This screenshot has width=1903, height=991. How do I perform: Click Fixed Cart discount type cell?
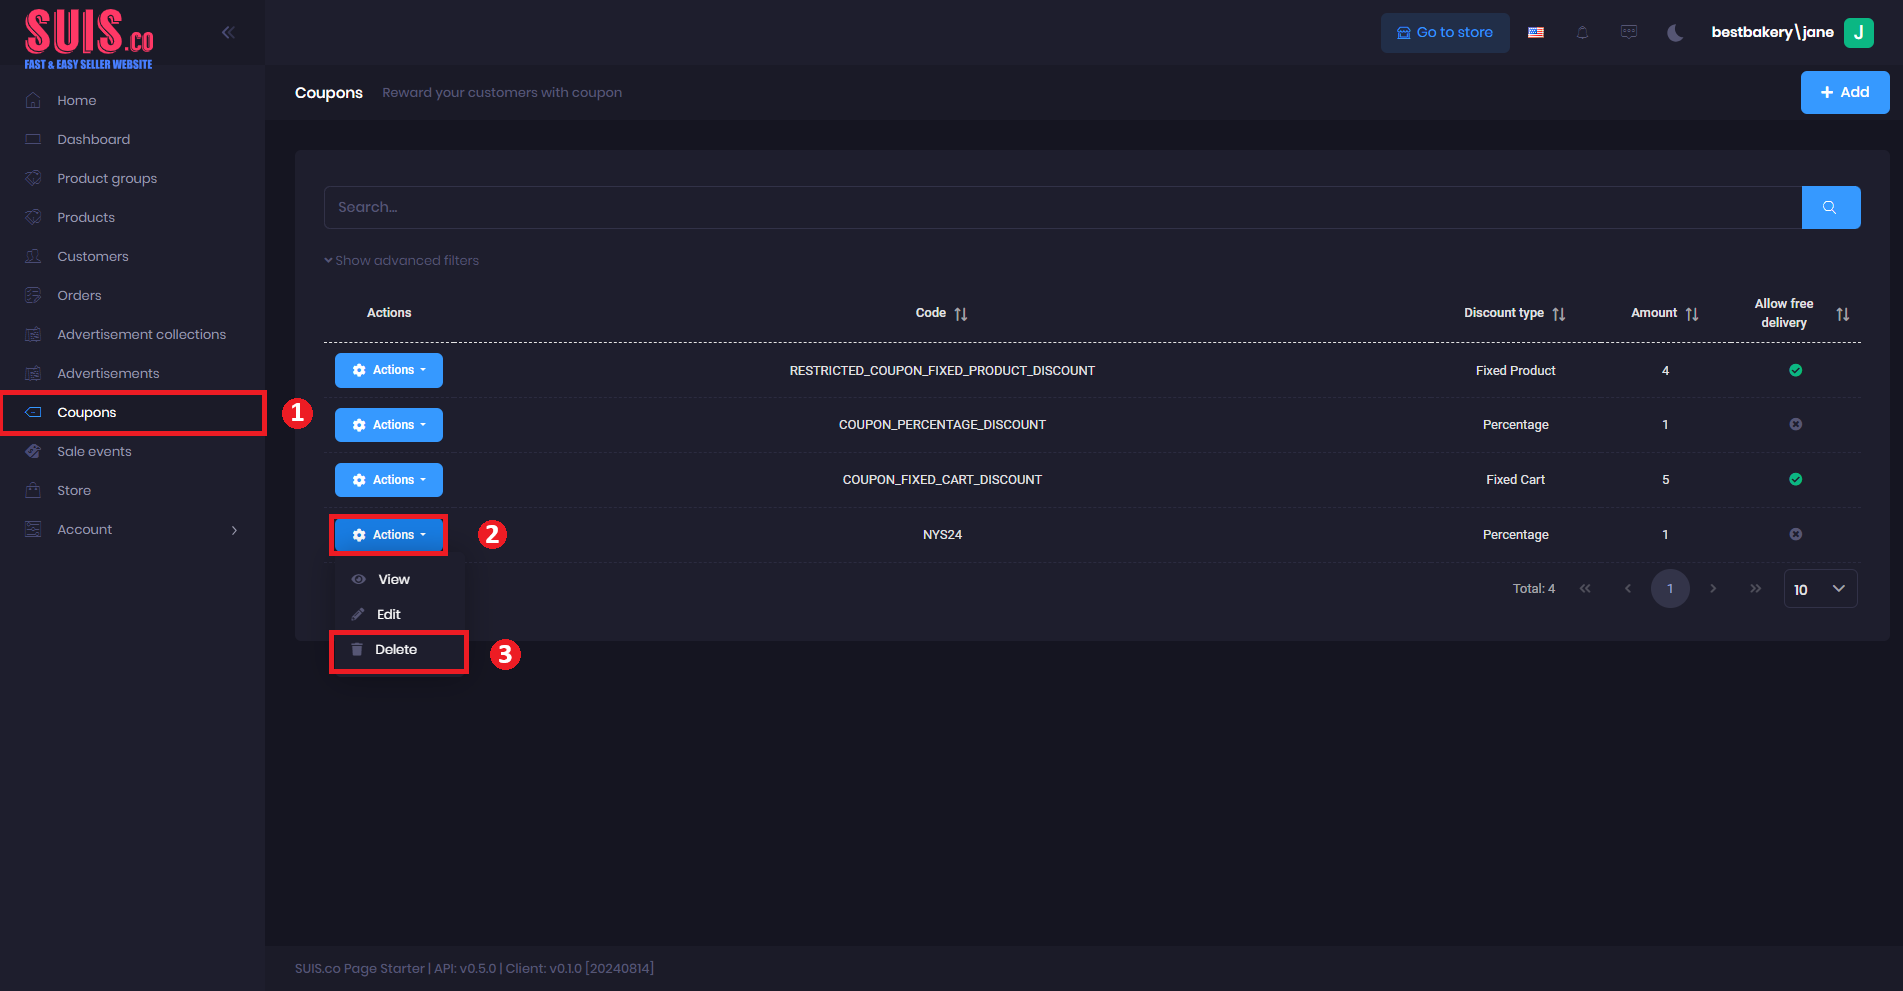1515,480
